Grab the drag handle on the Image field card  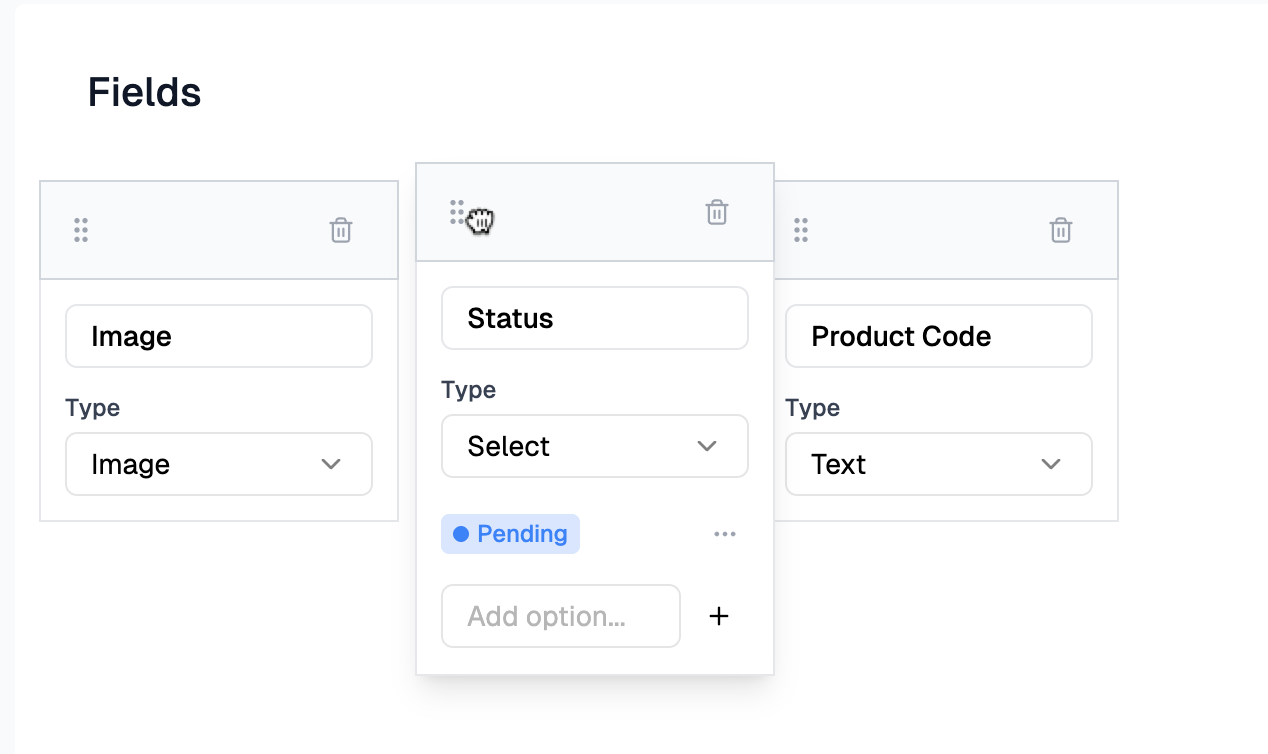(x=81, y=230)
